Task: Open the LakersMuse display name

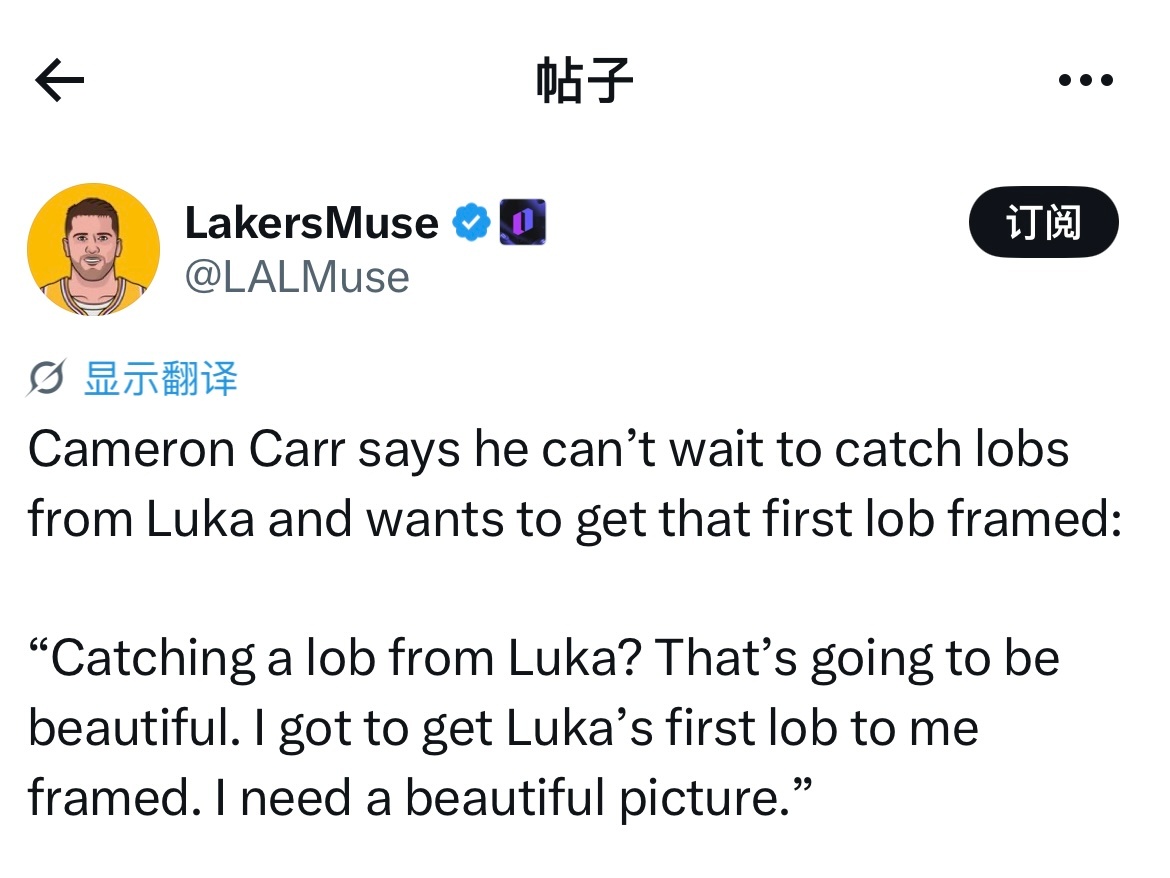Action: tap(311, 223)
